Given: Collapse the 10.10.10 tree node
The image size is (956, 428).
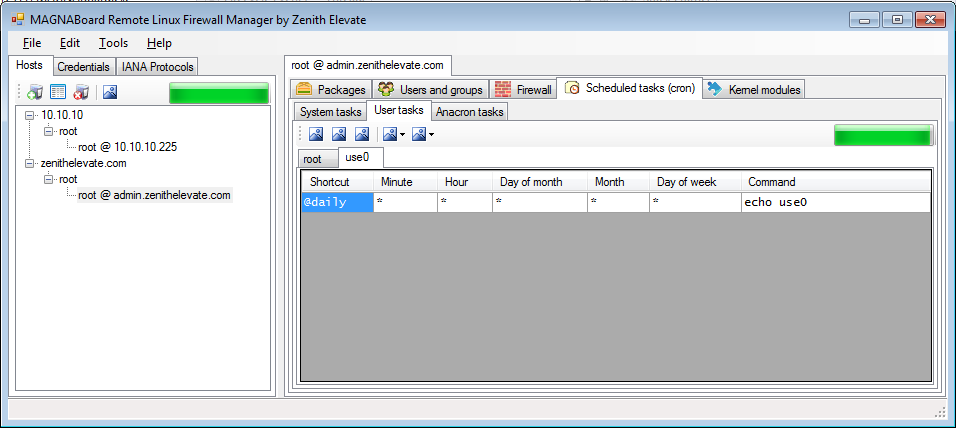Looking at the screenshot, I should 29,115.
